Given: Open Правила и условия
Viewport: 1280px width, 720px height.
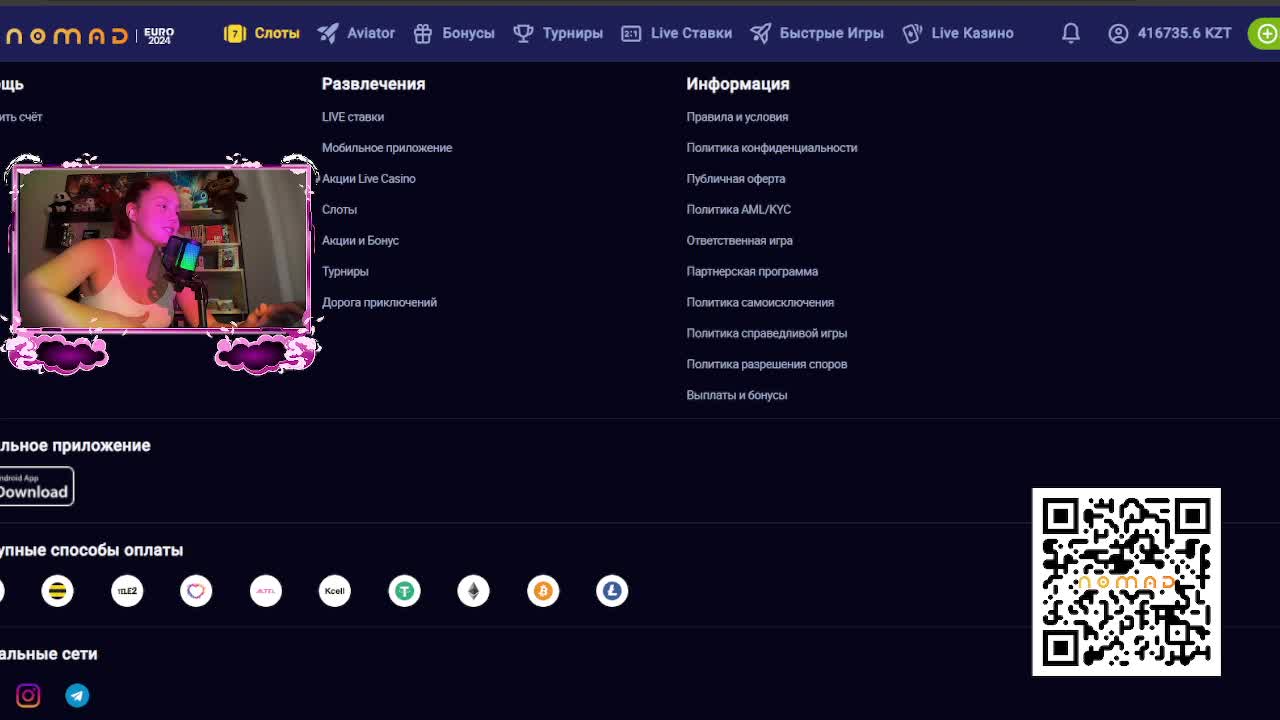Looking at the screenshot, I should (x=737, y=117).
